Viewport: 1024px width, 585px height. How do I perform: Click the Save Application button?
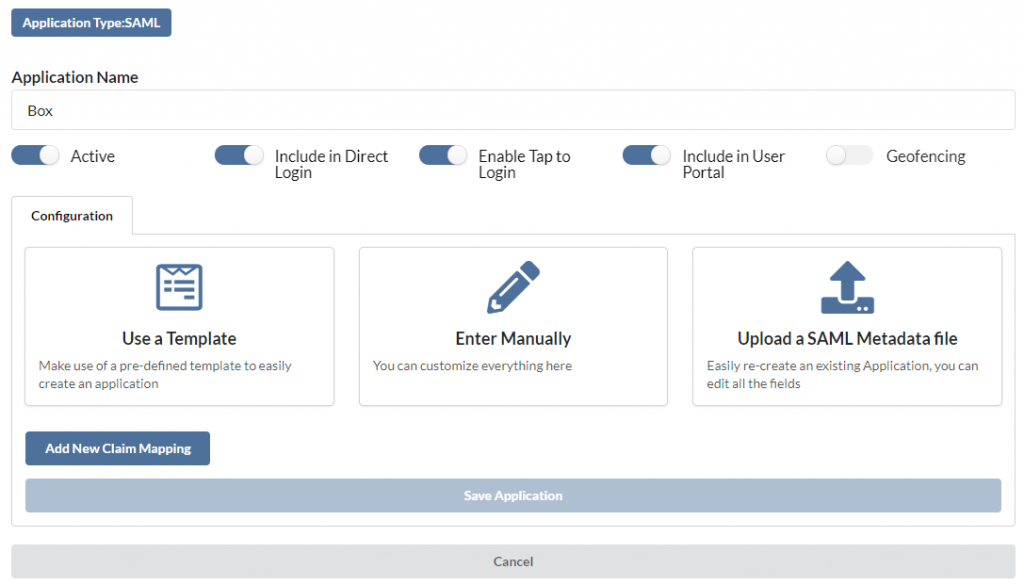pos(513,496)
